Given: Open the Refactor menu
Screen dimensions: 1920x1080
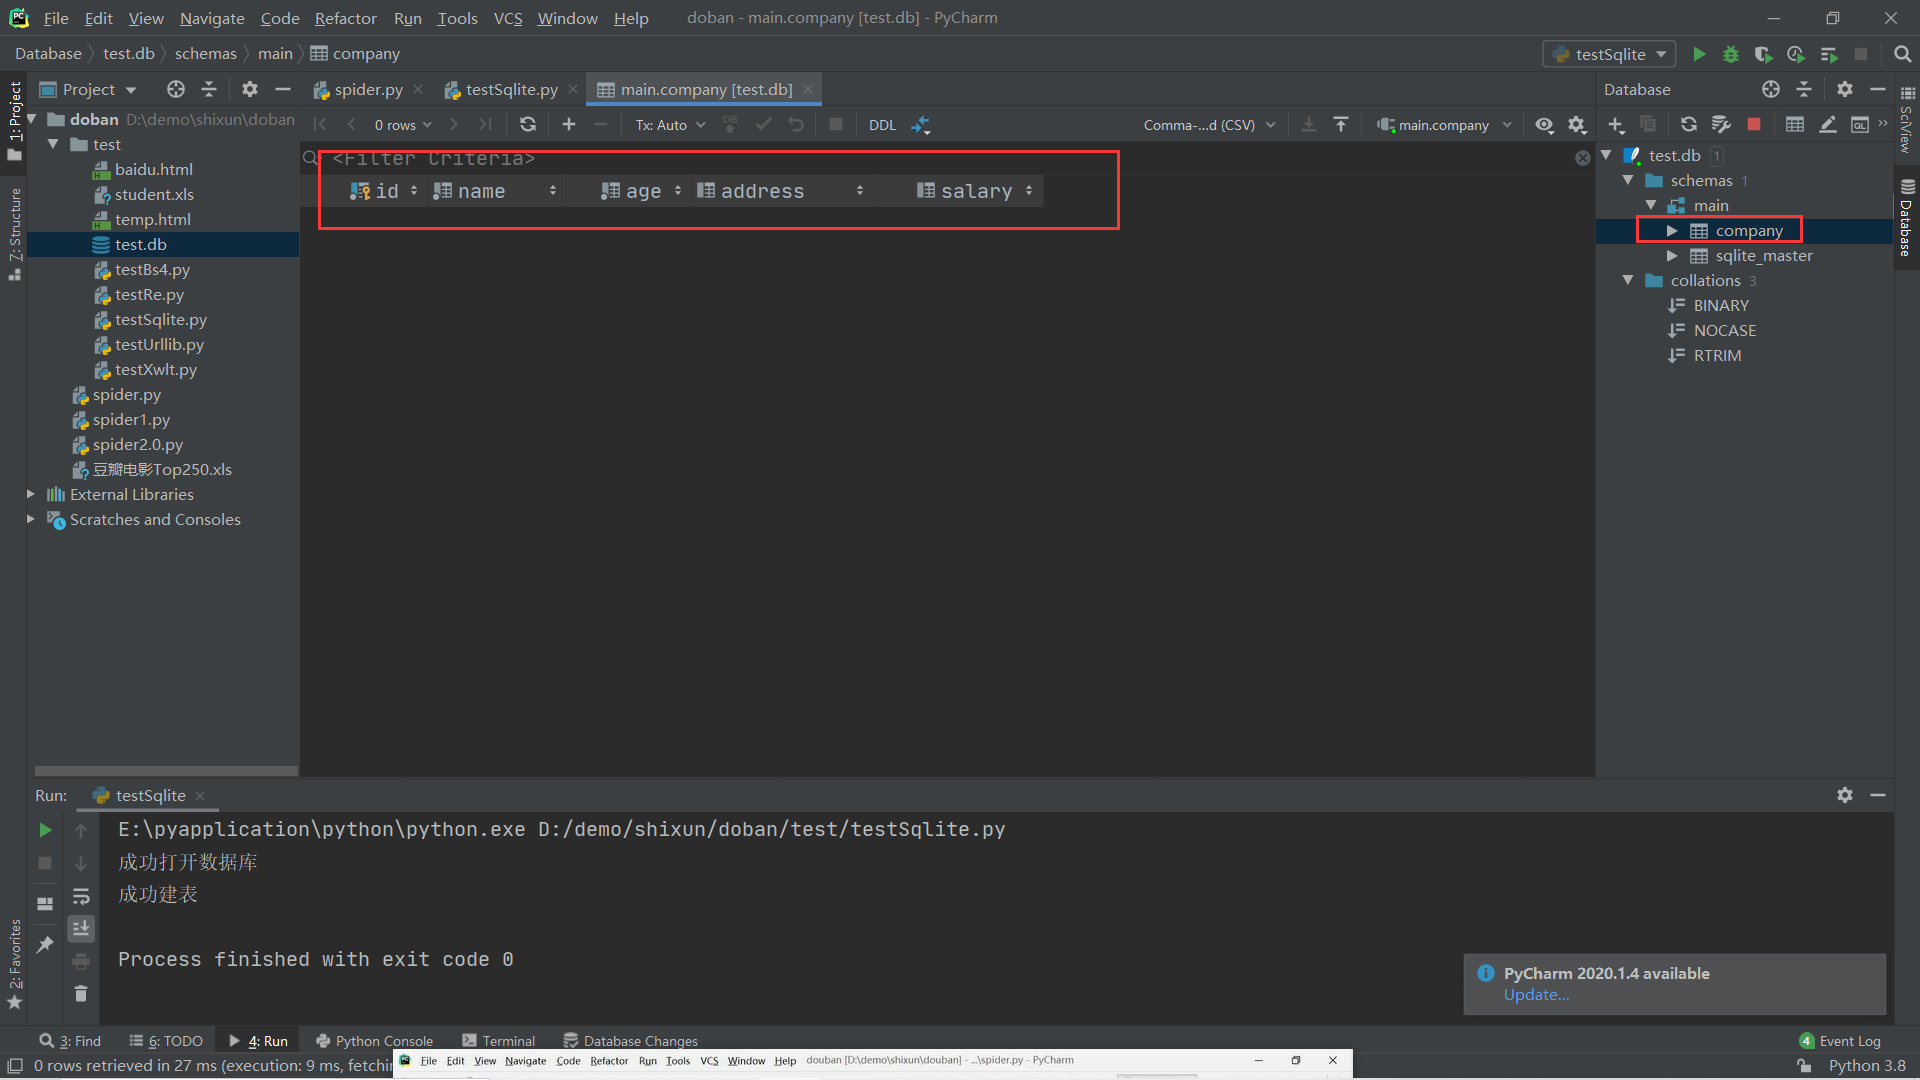Looking at the screenshot, I should (345, 18).
